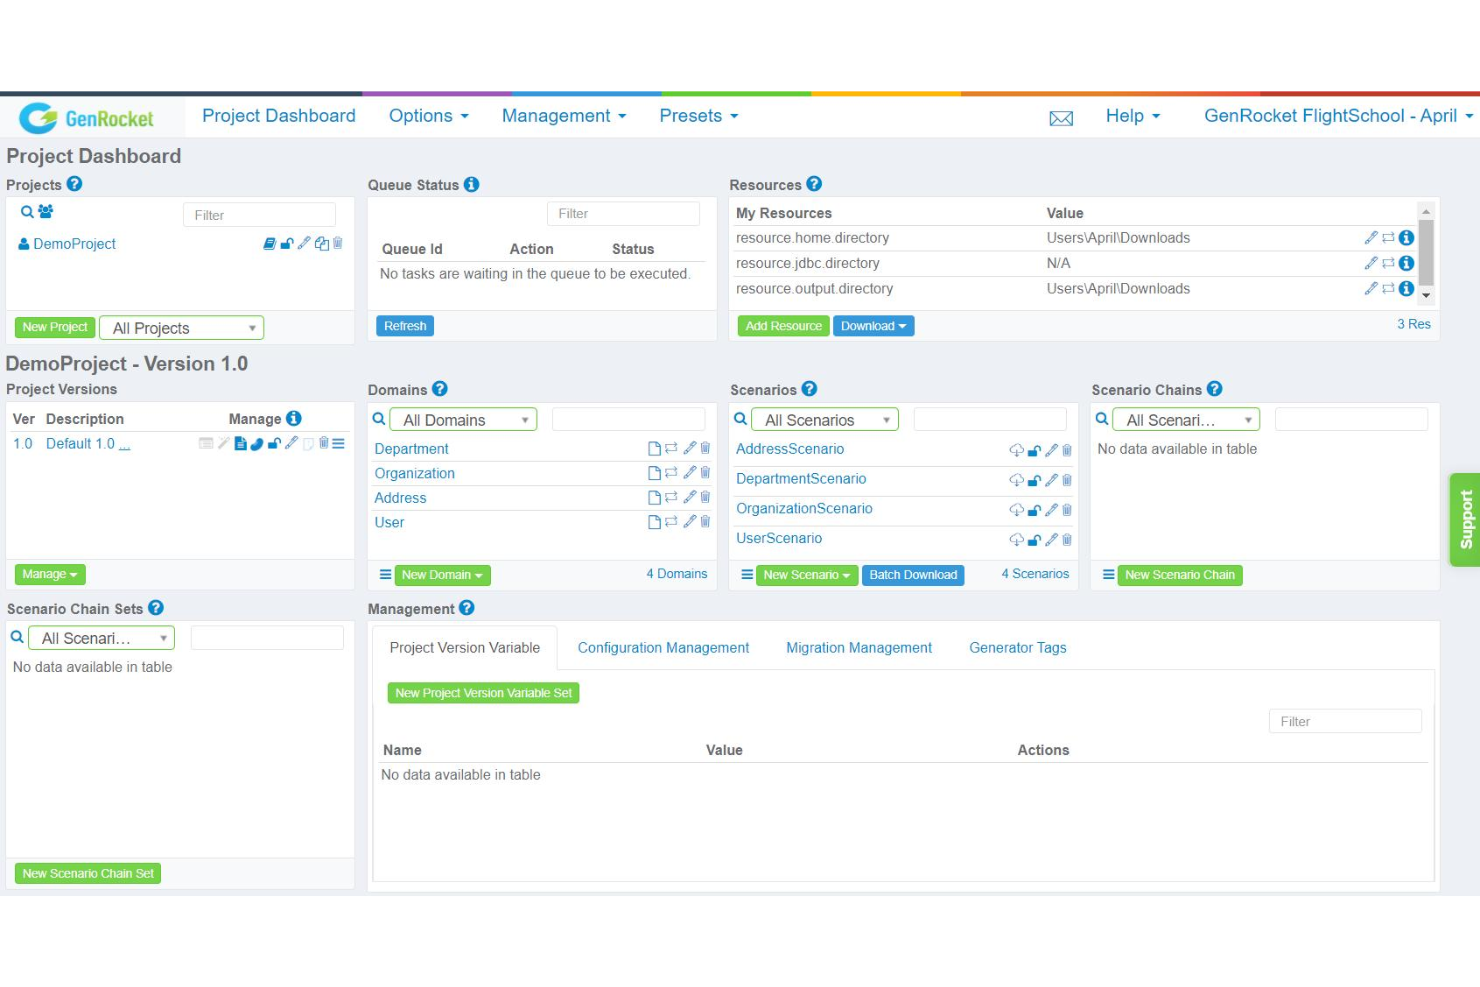This screenshot has height=987, width=1480.
Task: Open the GenRocket FlightSchool - April account menu
Action: pyautogui.click(x=1339, y=116)
